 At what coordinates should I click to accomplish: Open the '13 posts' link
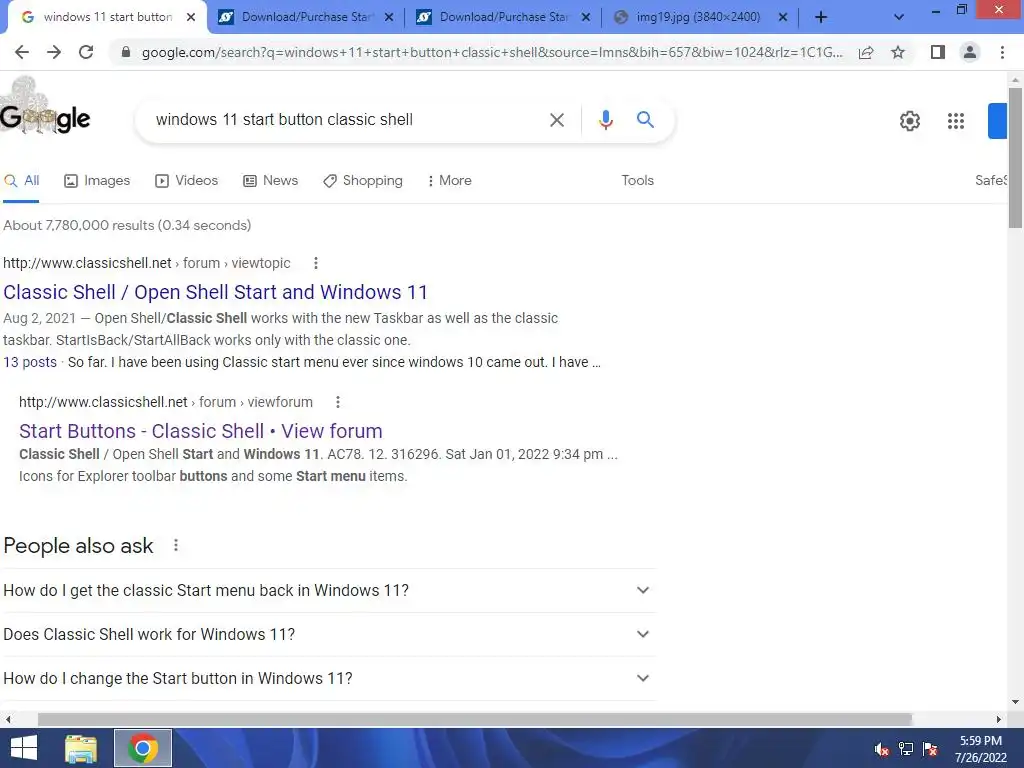(30, 362)
